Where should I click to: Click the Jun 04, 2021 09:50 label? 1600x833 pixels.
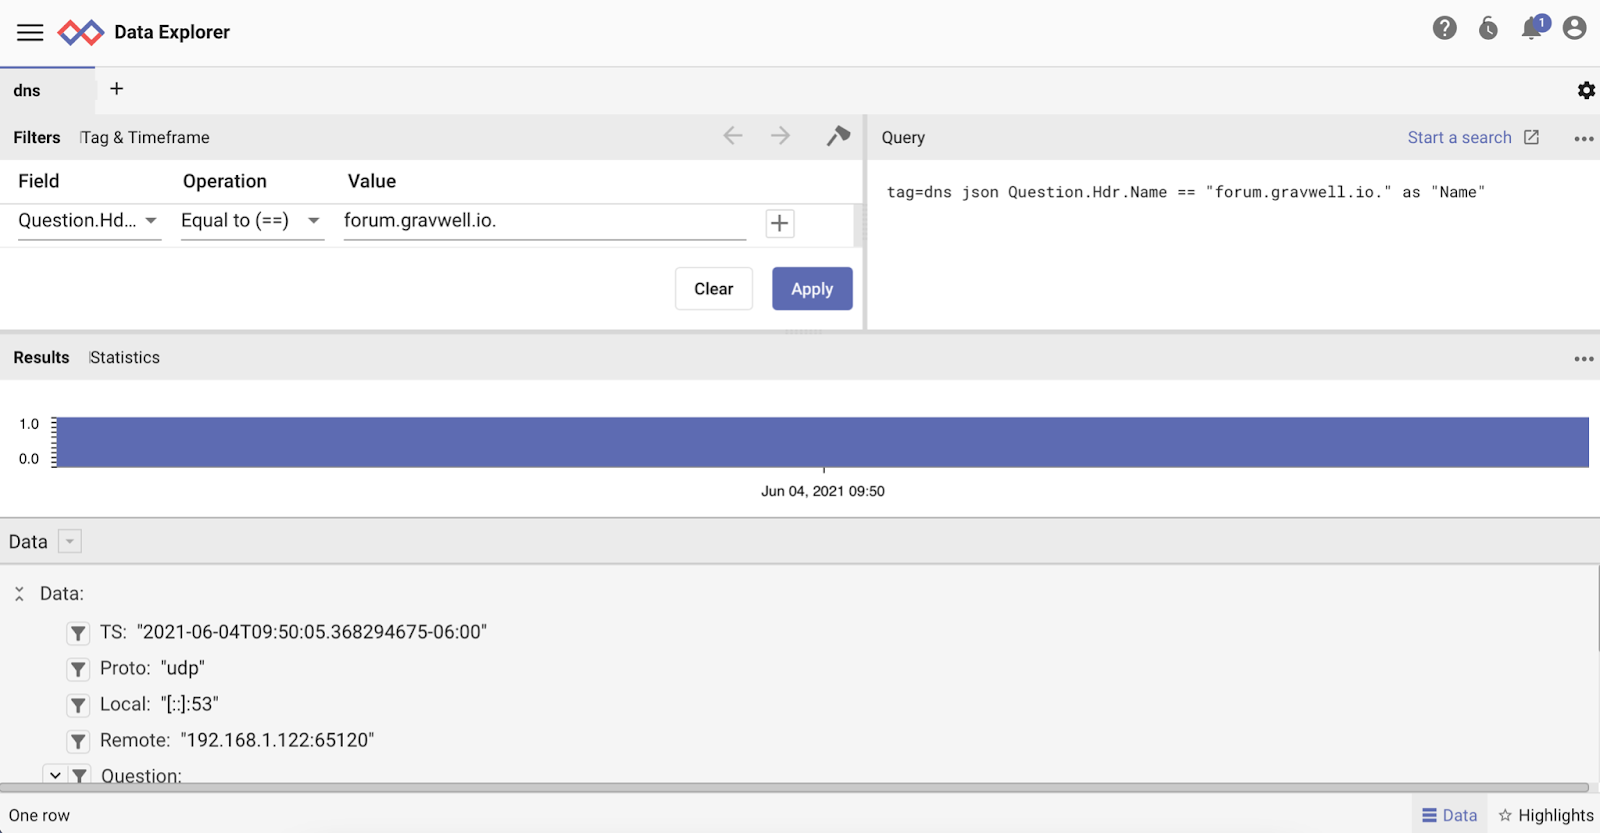(823, 491)
